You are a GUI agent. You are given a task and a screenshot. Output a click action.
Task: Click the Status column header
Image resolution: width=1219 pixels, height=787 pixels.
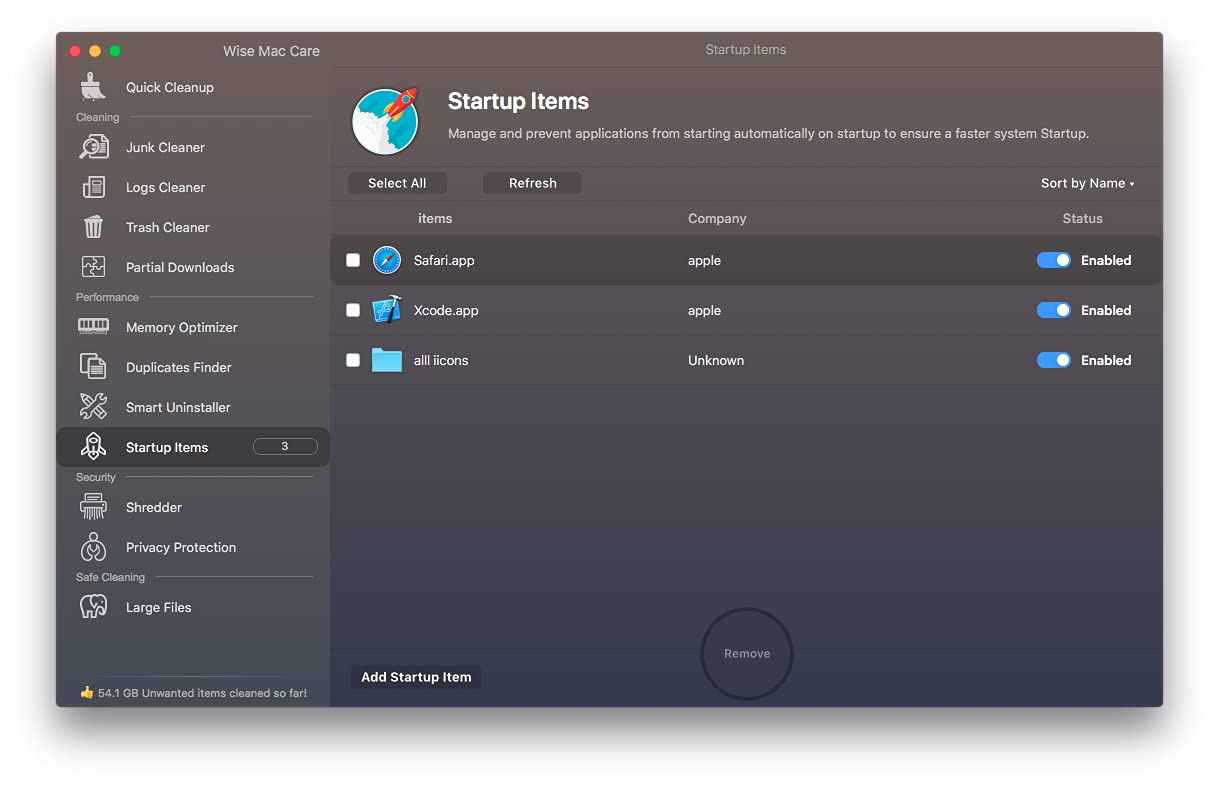point(1082,218)
